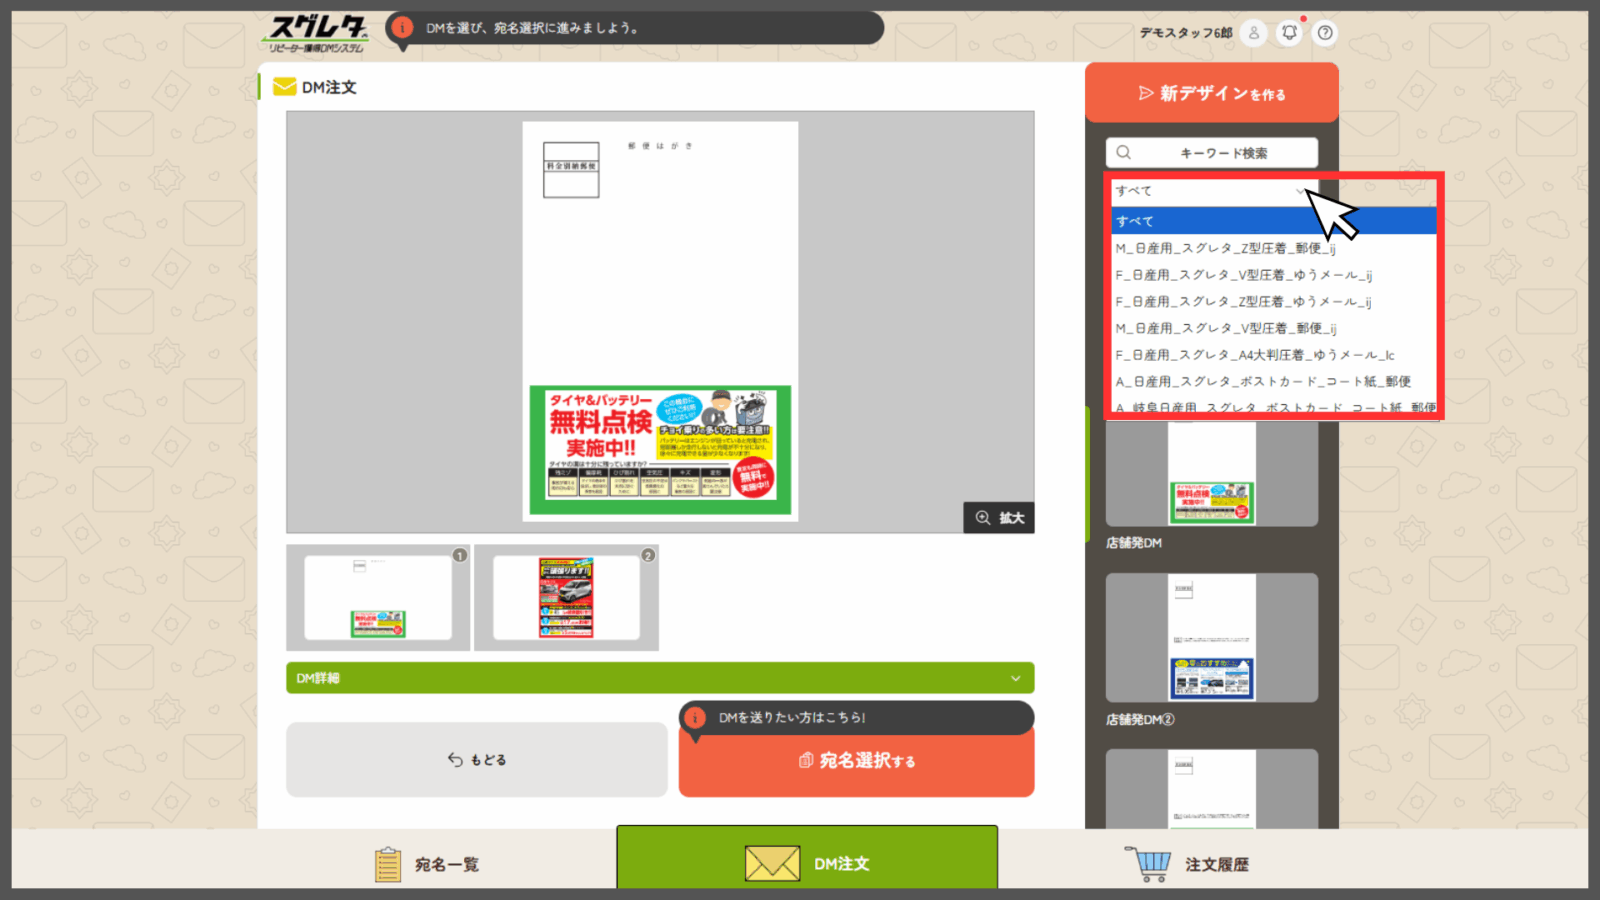Click the user profile icon

click(1253, 33)
